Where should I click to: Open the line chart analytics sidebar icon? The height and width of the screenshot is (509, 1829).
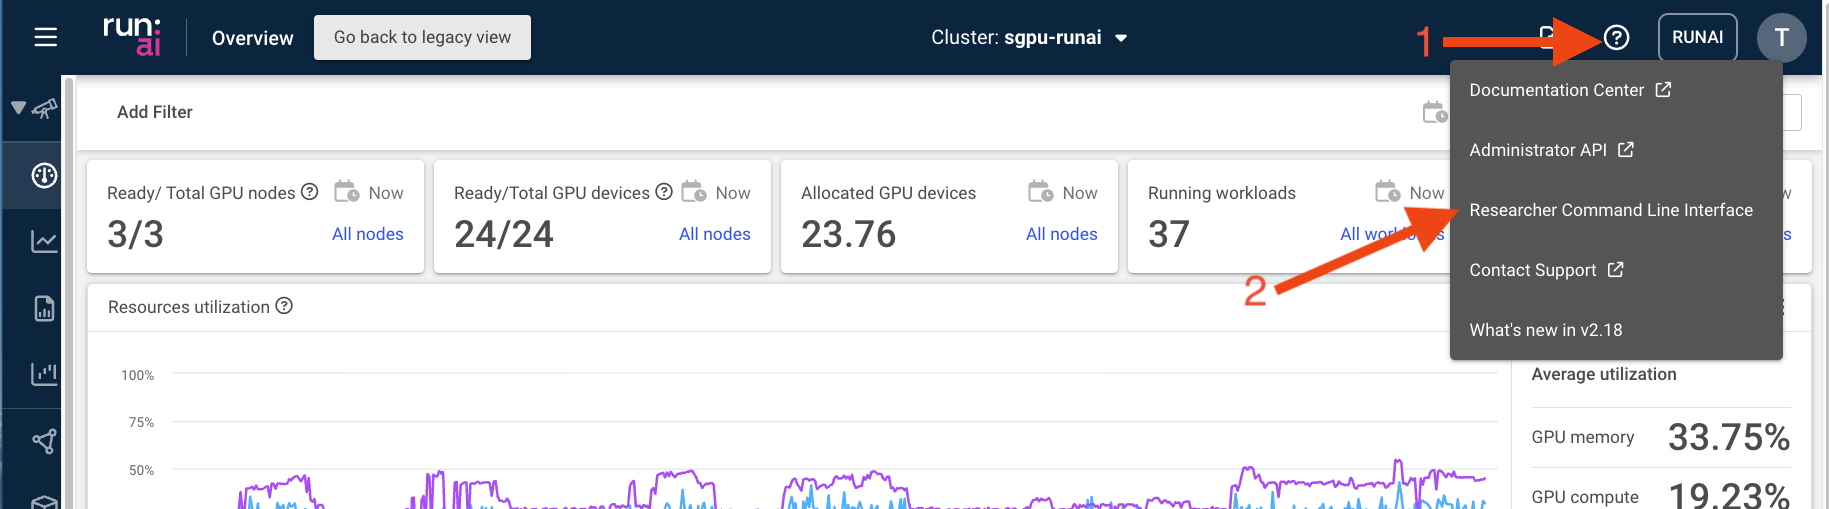coord(44,242)
